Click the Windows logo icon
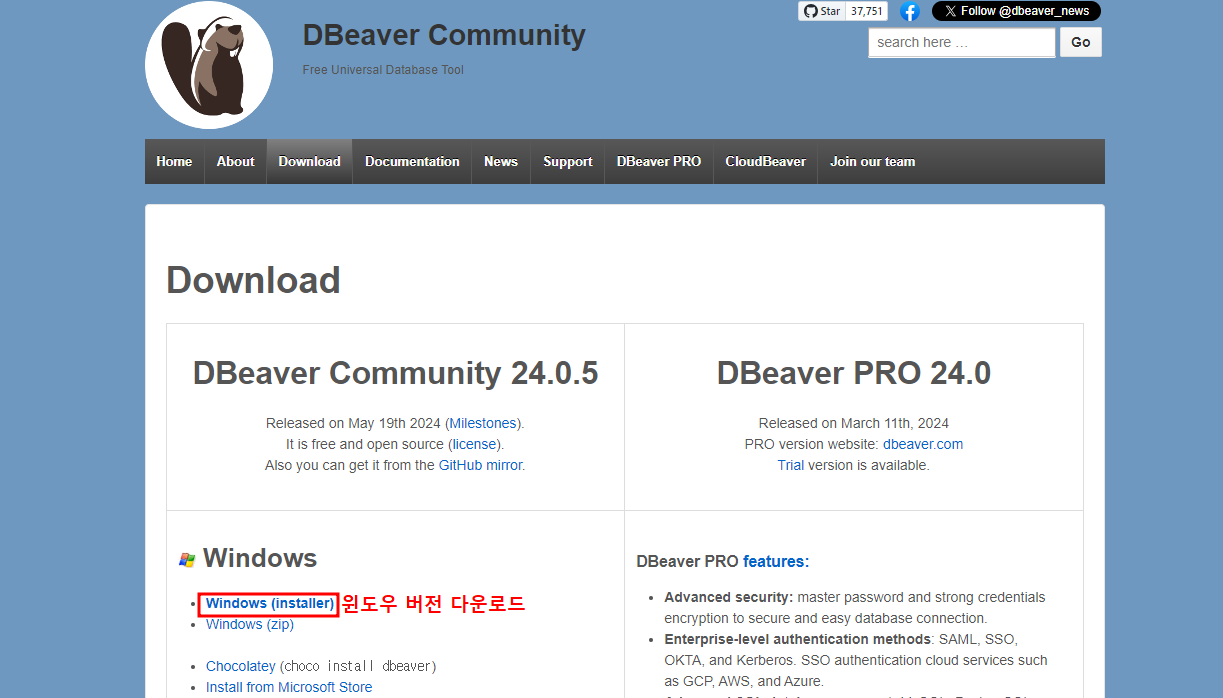This screenshot has width=1223, height=698. point(187,560)
